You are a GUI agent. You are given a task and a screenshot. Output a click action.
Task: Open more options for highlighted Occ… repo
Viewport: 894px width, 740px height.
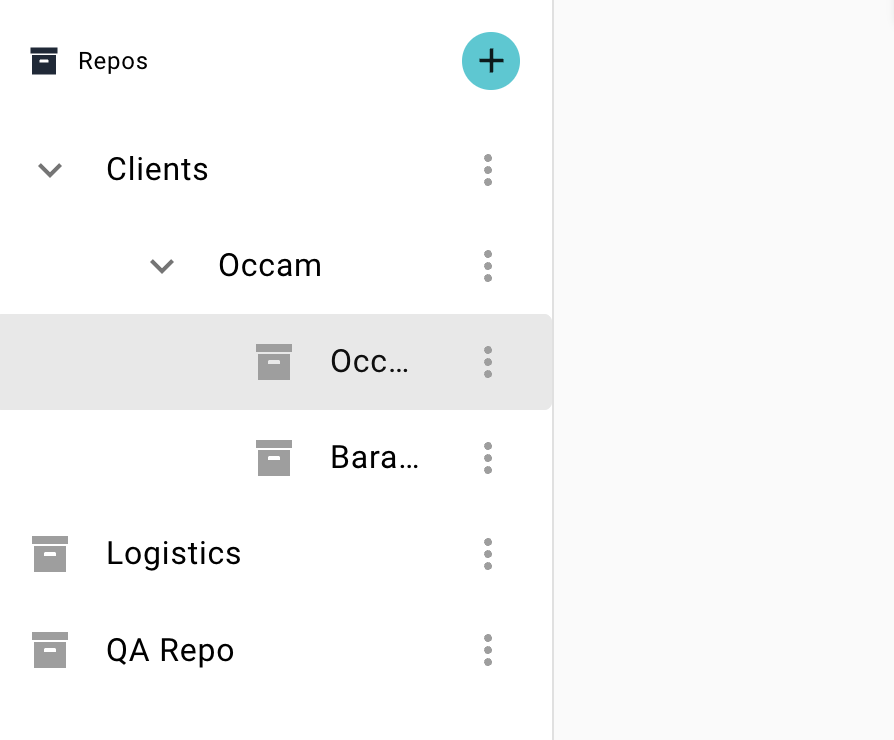pos(488,362)
